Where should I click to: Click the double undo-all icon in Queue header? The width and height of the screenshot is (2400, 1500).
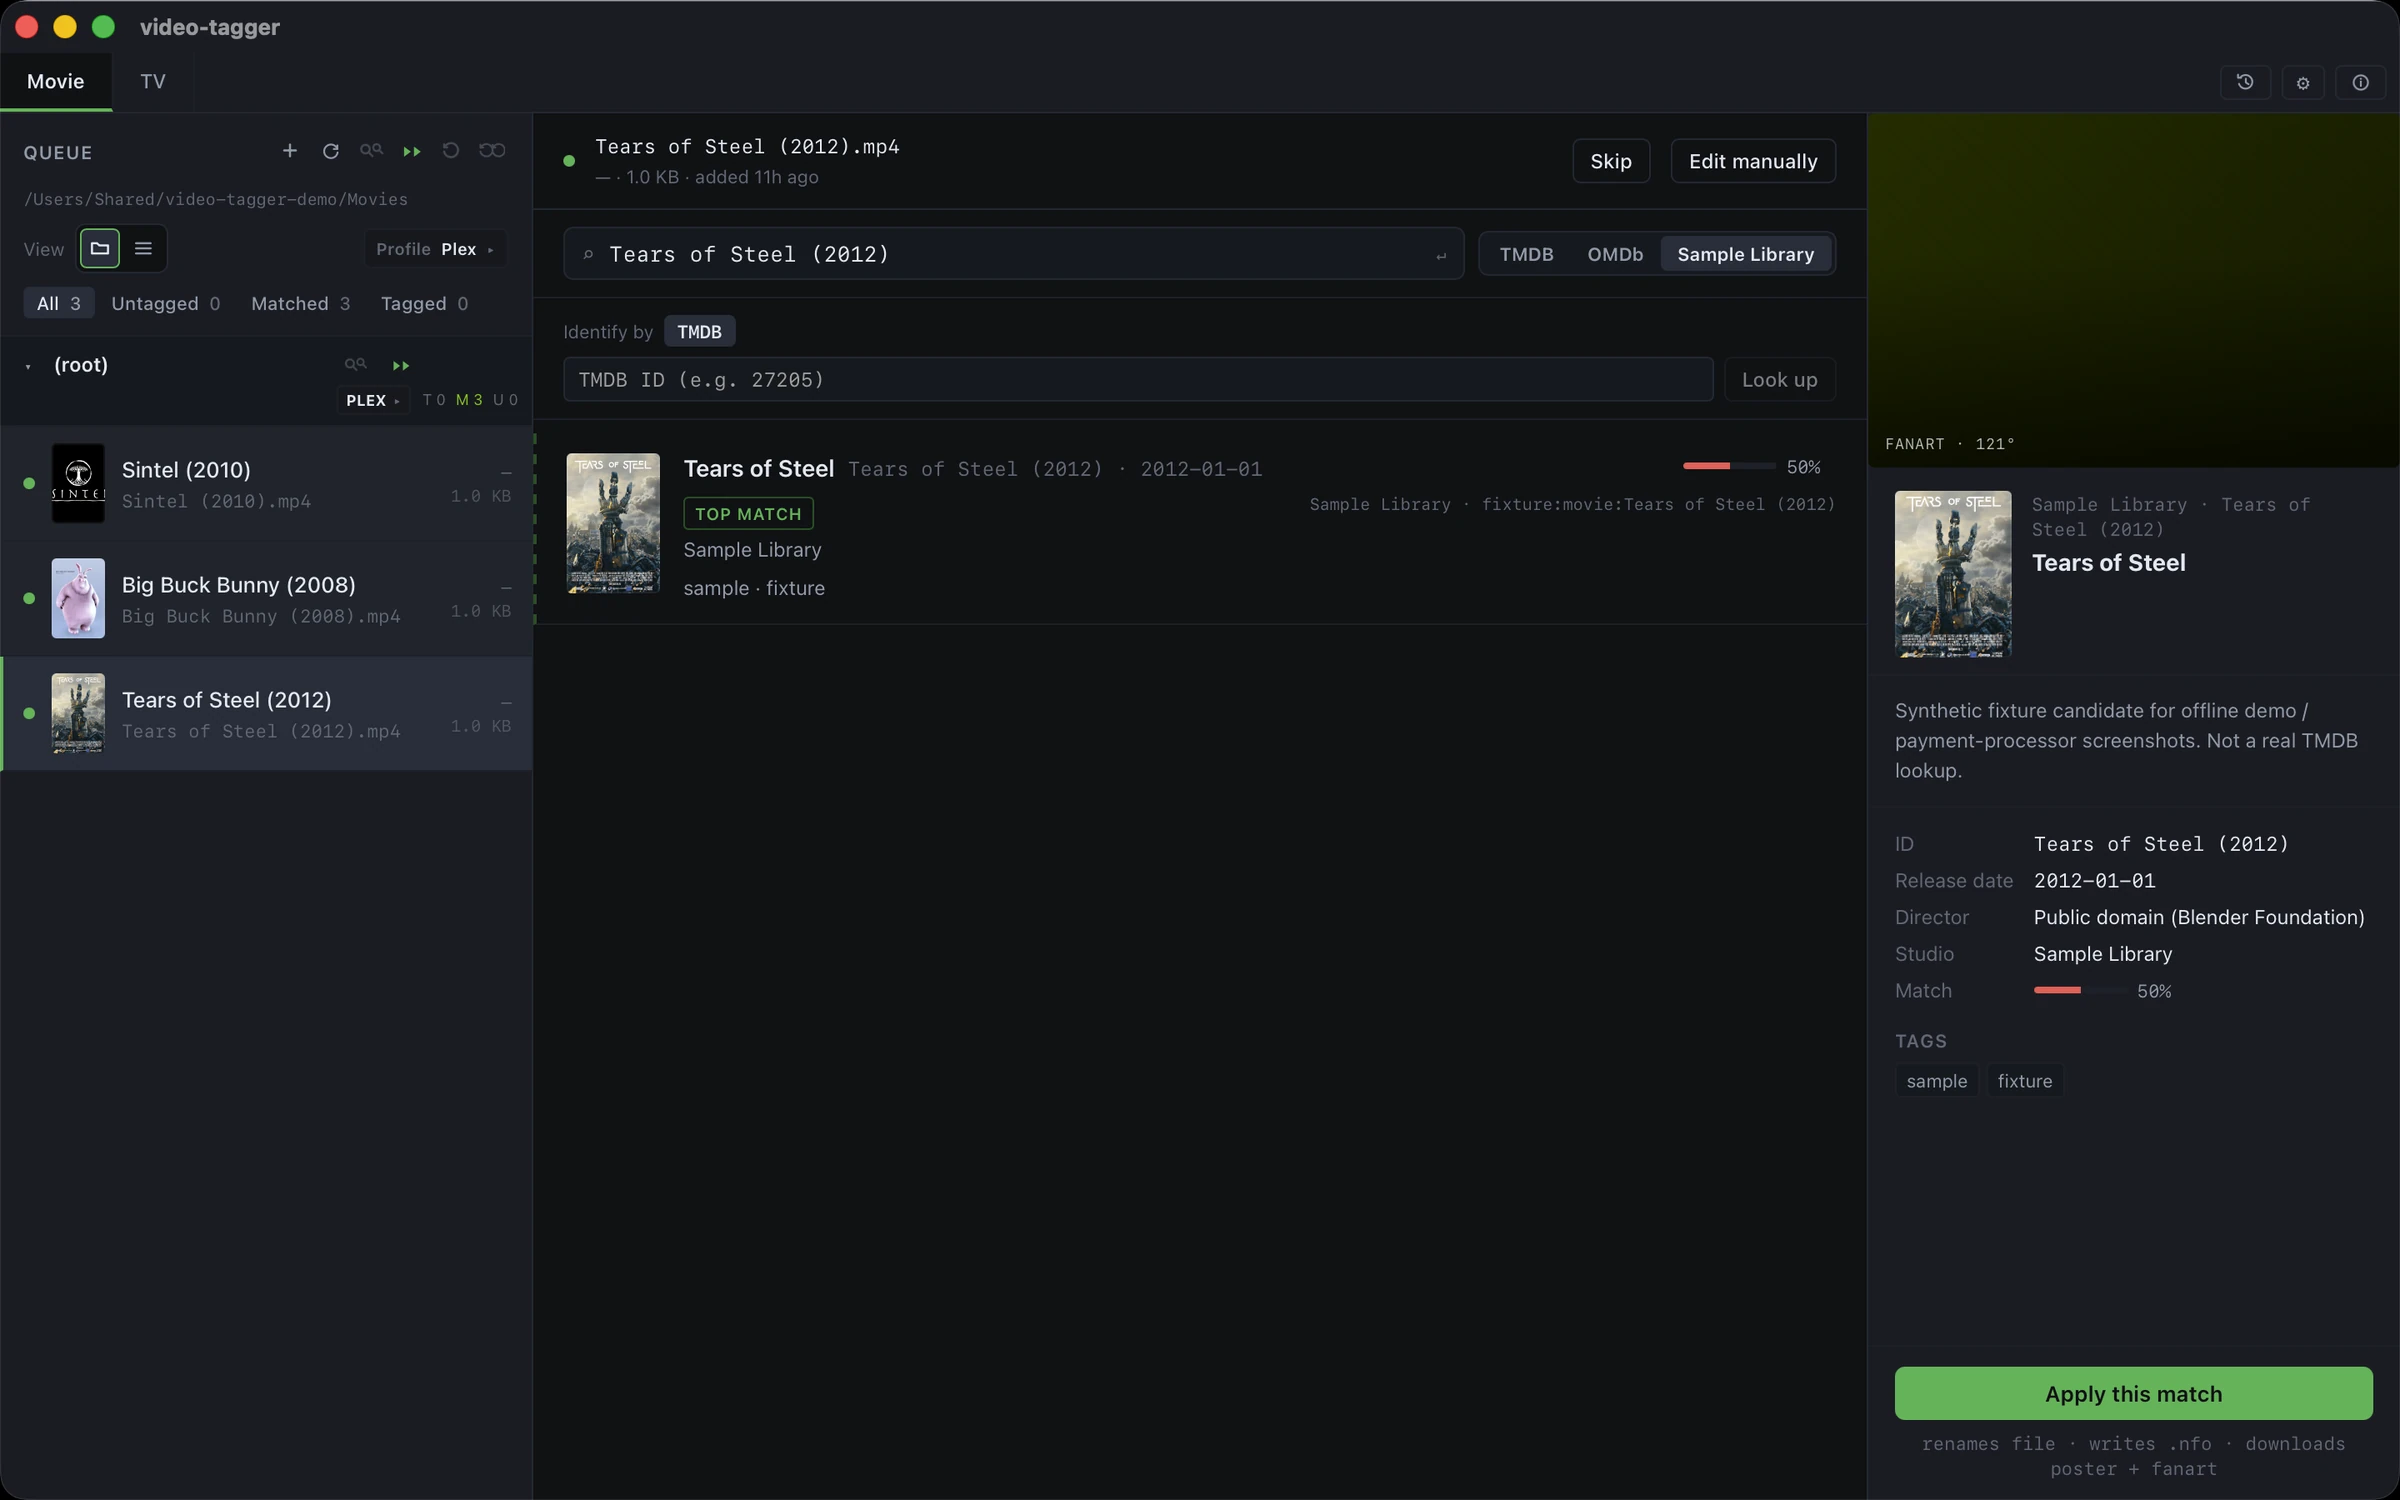click(492, 151)
